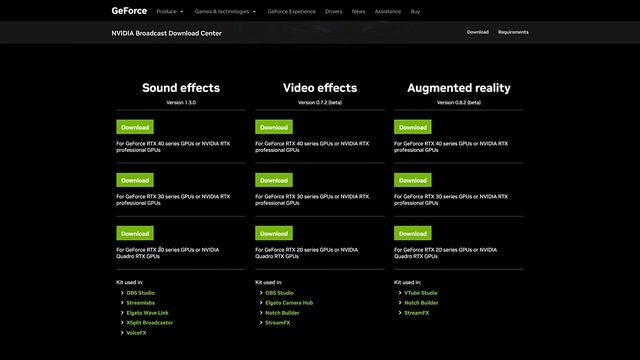Open Elgato Camera Hub link
This screenshot has width=640, height=360.
tap(289, 303)
